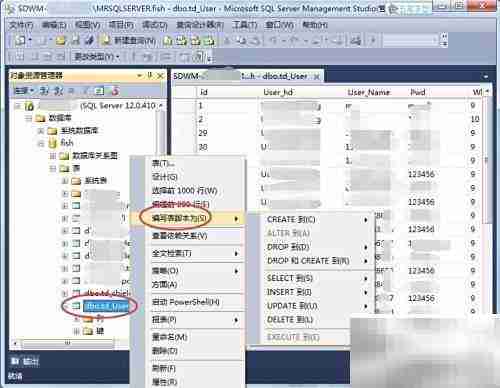This screenshot has height=388, width=500.
Task: Select SELECT 到 in the script submenu
Action: tap(317, 278)
